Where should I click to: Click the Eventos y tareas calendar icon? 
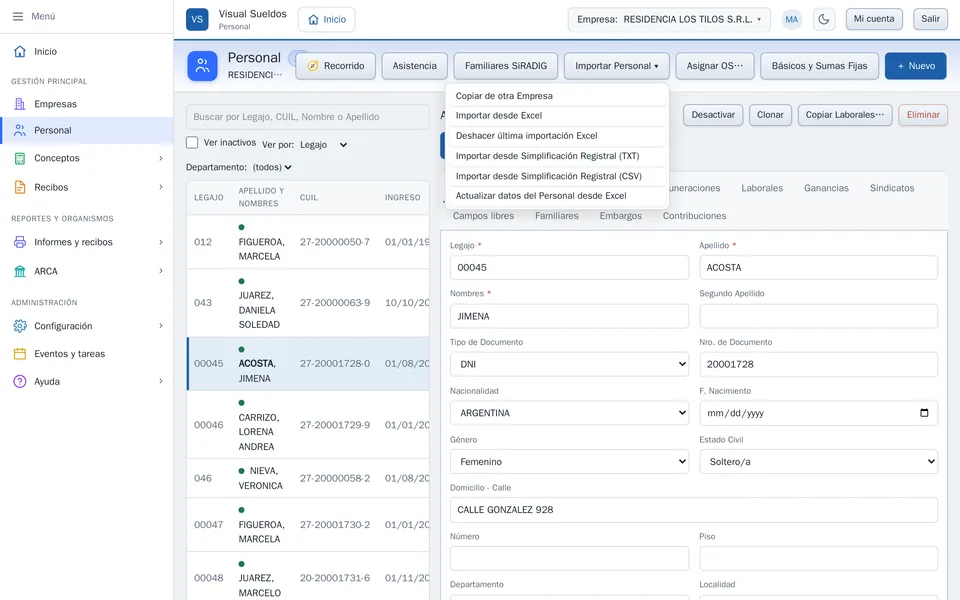pos(20,354)
